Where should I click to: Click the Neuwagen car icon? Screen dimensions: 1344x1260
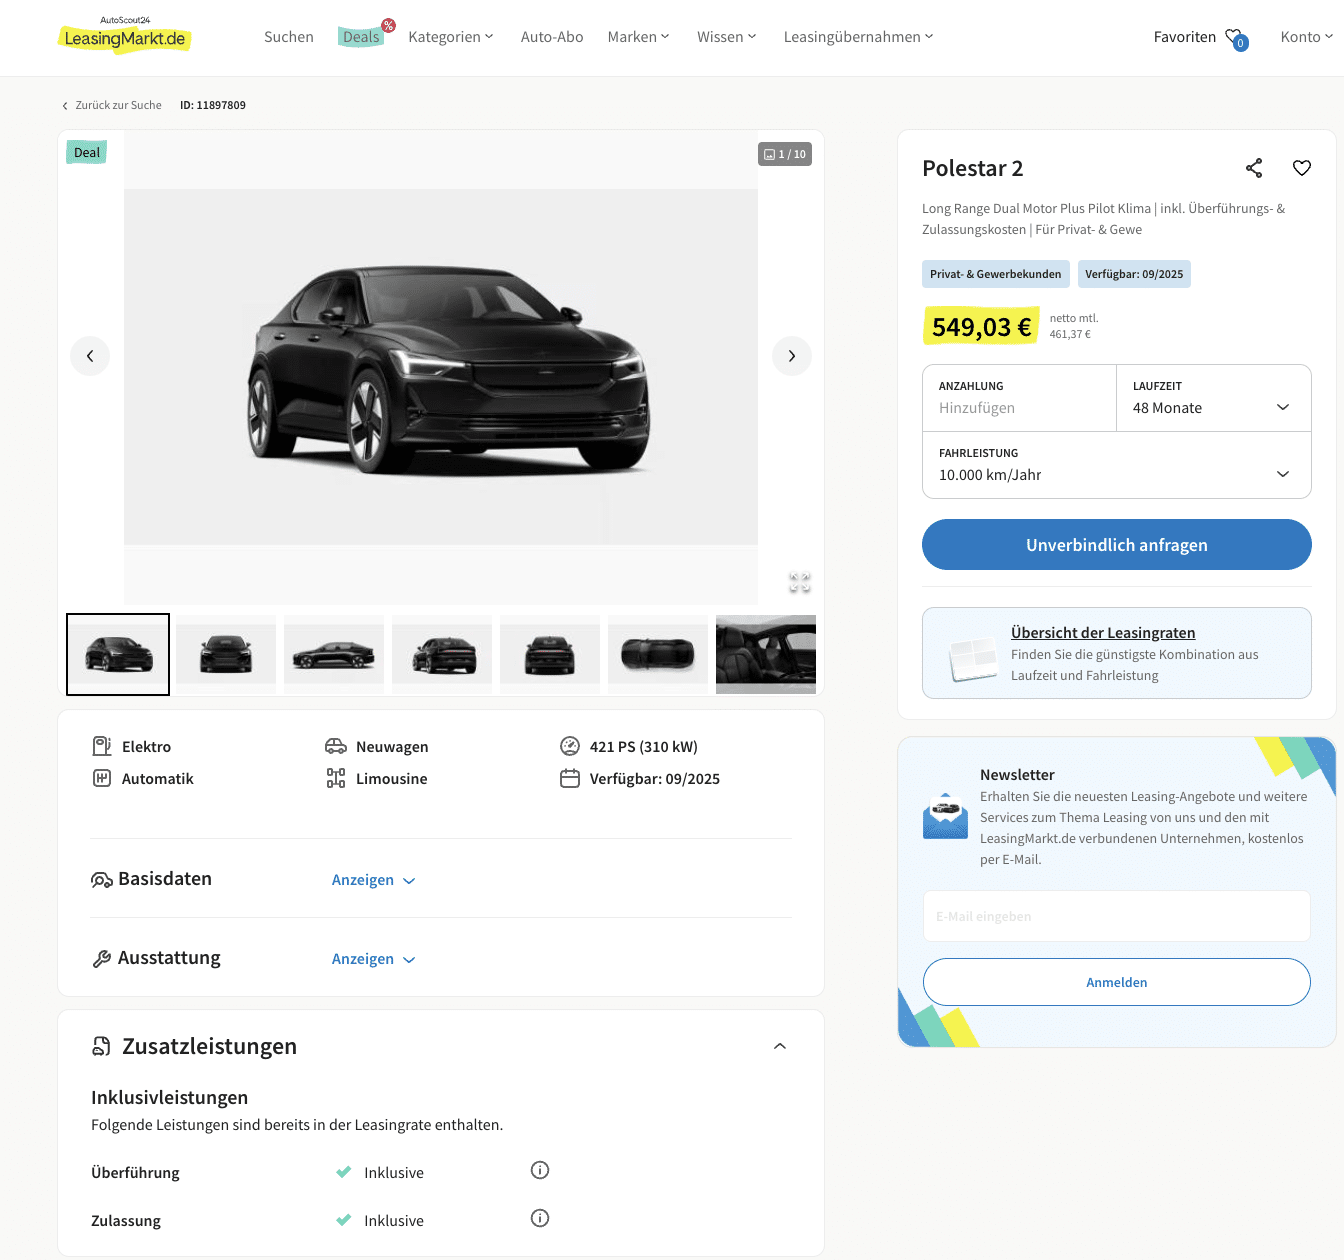[336, 746]
